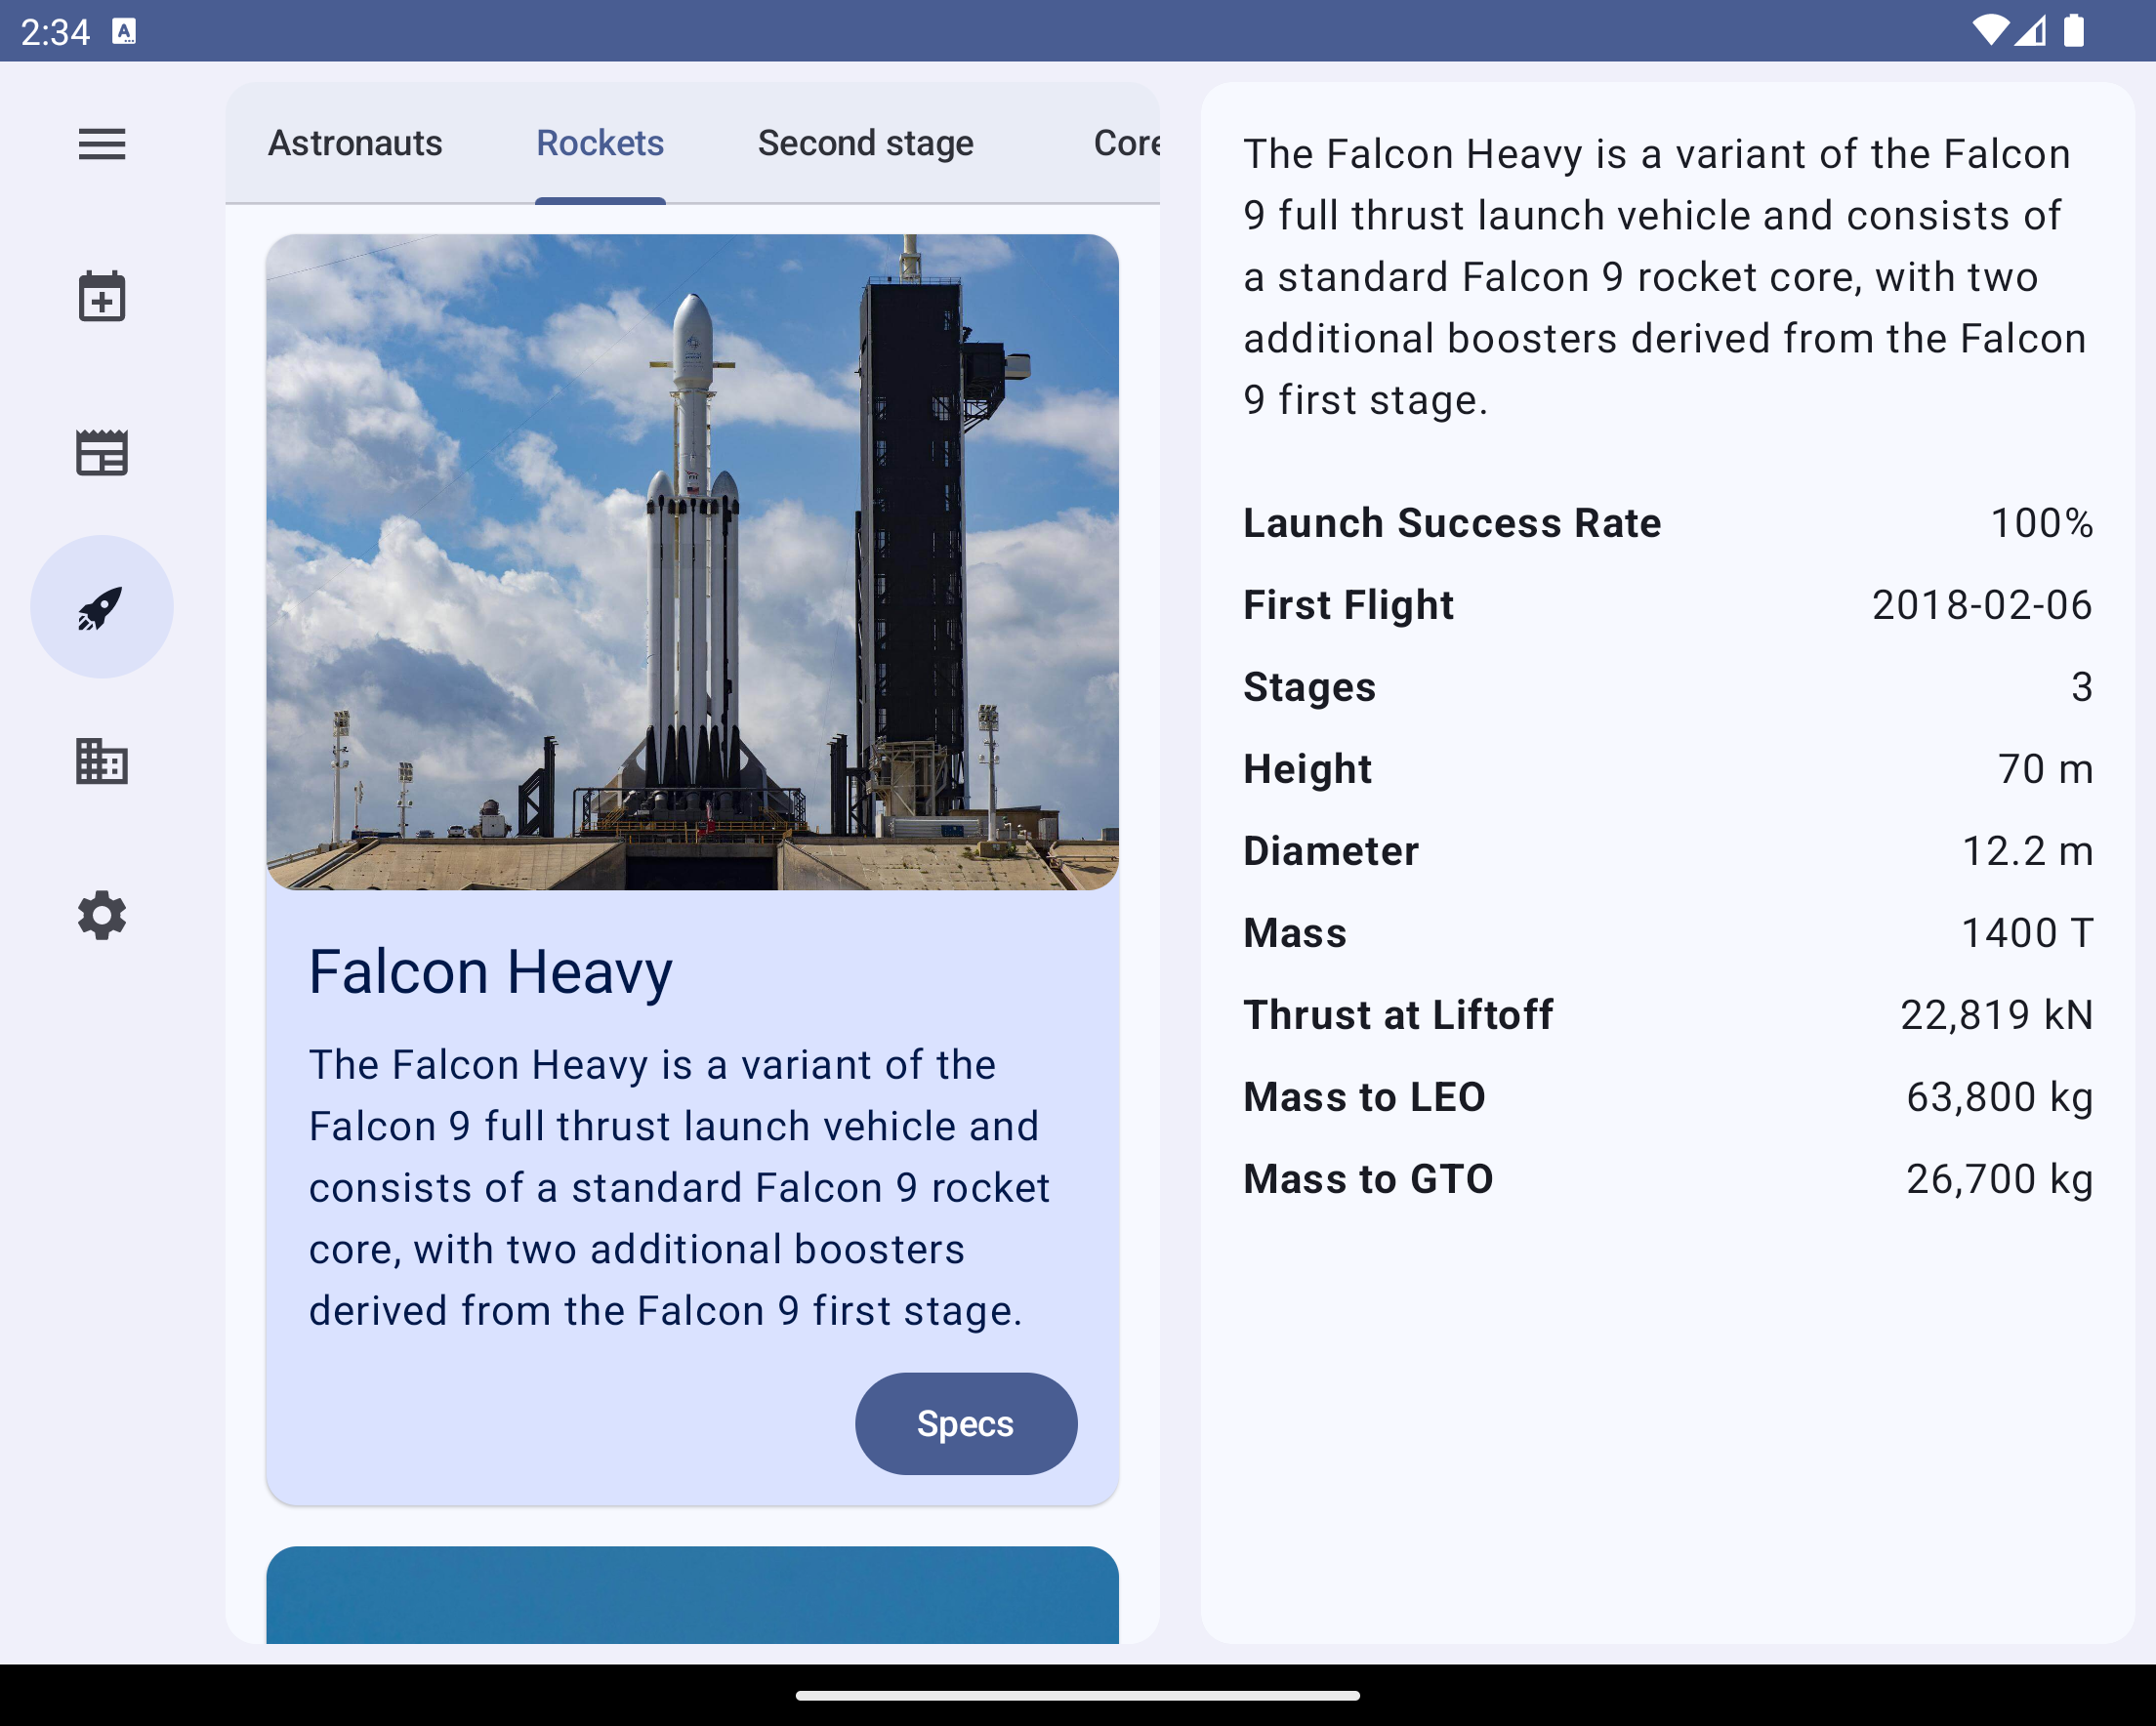
Task: Tap the home gesture bar
Action: pos(1078,1695)
